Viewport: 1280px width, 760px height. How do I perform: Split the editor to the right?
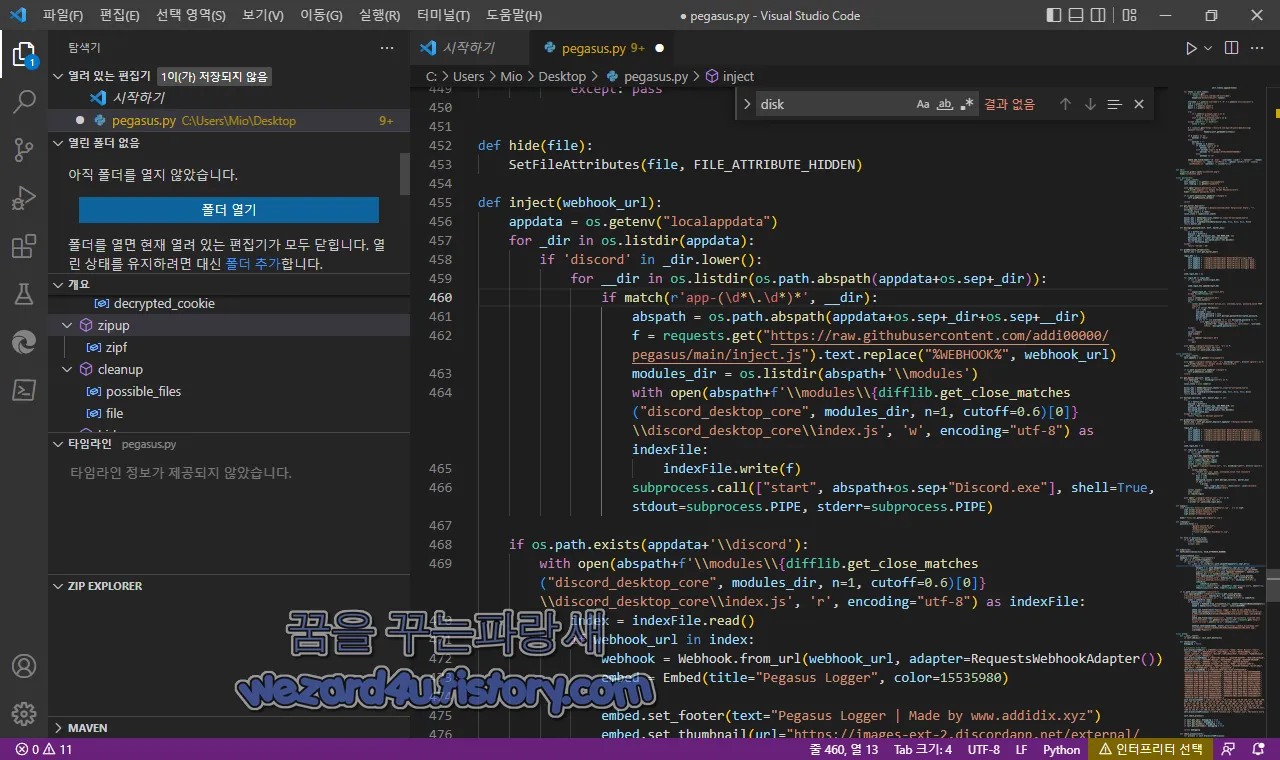(1231, 48)
